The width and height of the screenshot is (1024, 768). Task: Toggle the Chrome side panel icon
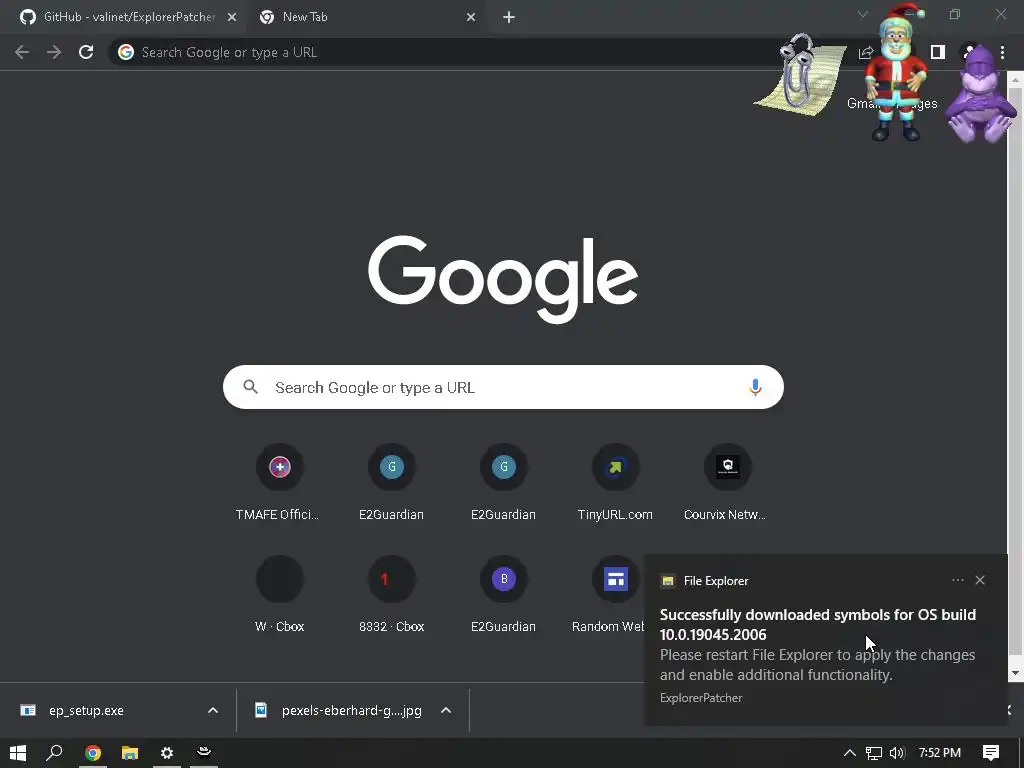click(938, 52)
